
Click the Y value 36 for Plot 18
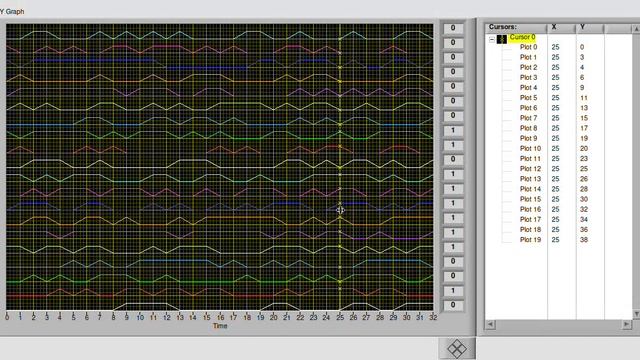pyautogui.click(x=584, y=229)
